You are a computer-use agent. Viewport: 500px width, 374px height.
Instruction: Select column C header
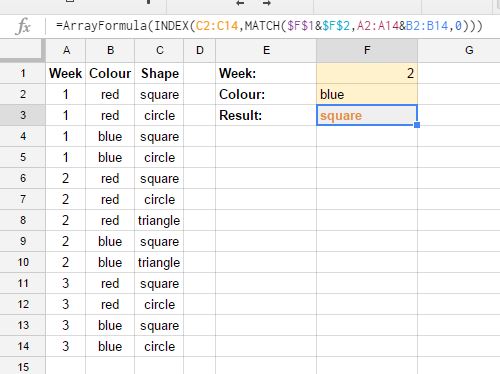point(159,50)
